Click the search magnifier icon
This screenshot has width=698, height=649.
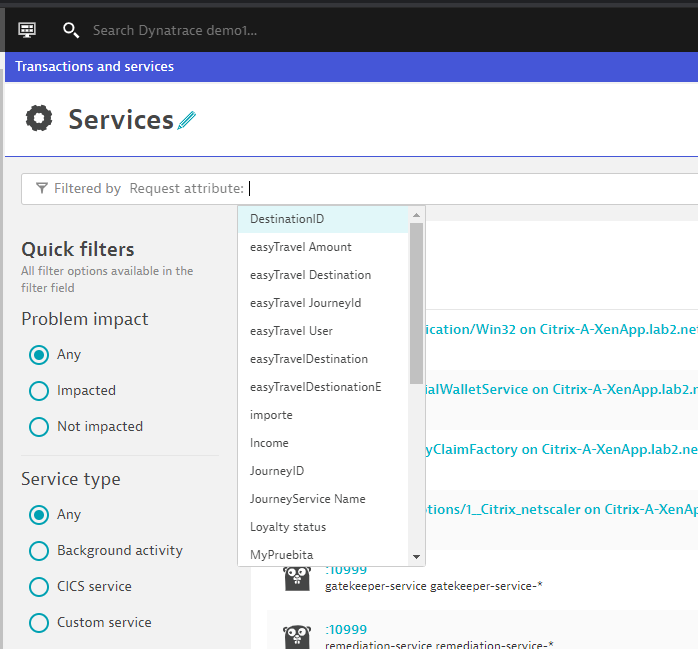click(71, 30)
